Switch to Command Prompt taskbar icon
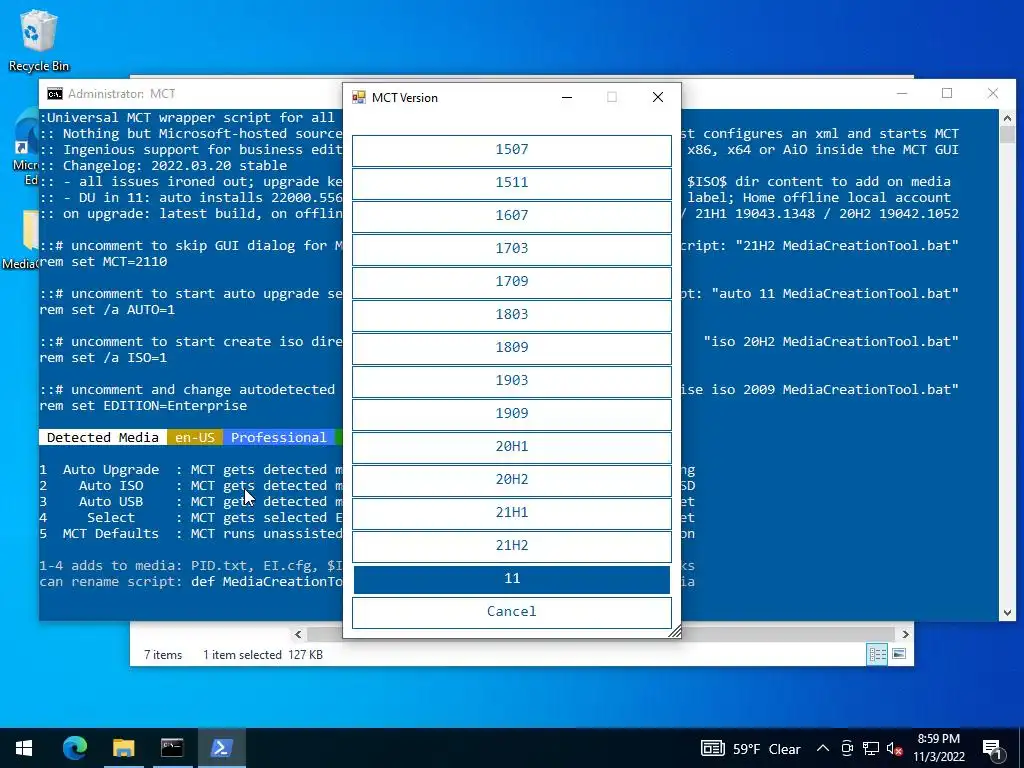The image size is (1024, 768). [172, 748]
